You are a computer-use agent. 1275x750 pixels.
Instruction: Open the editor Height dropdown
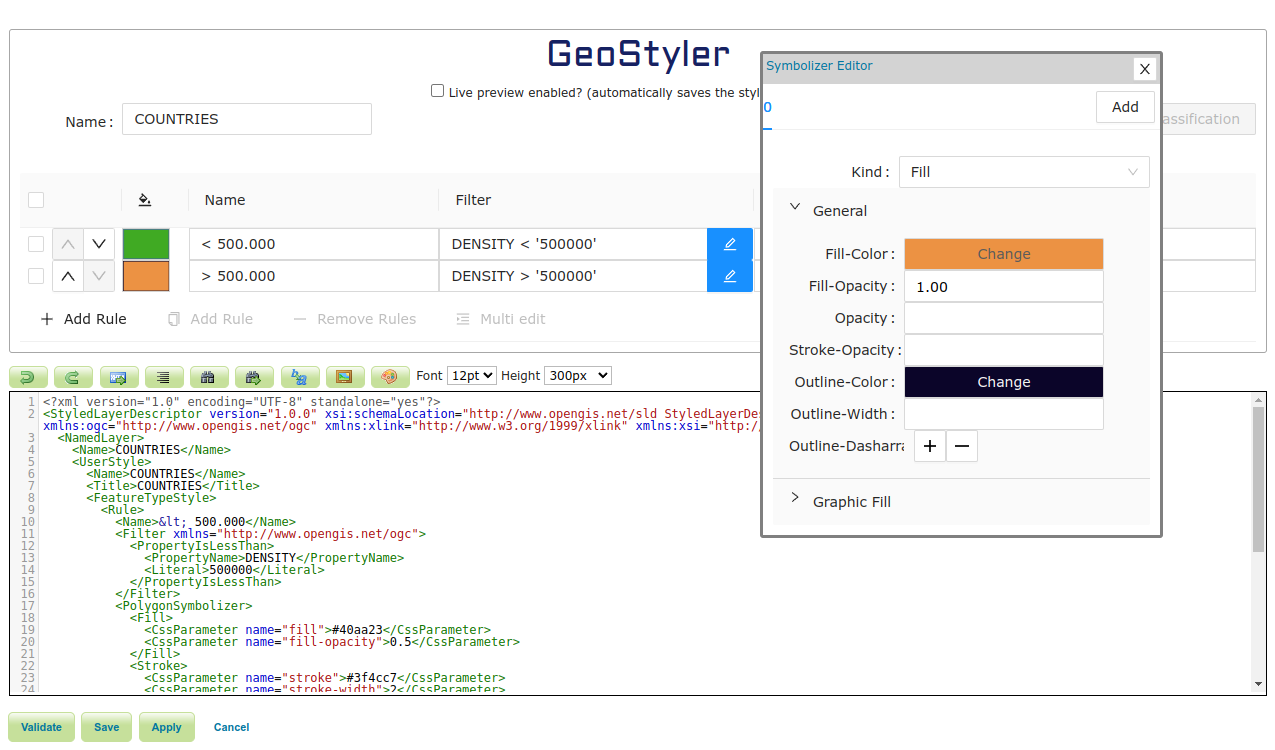(577, 376)
